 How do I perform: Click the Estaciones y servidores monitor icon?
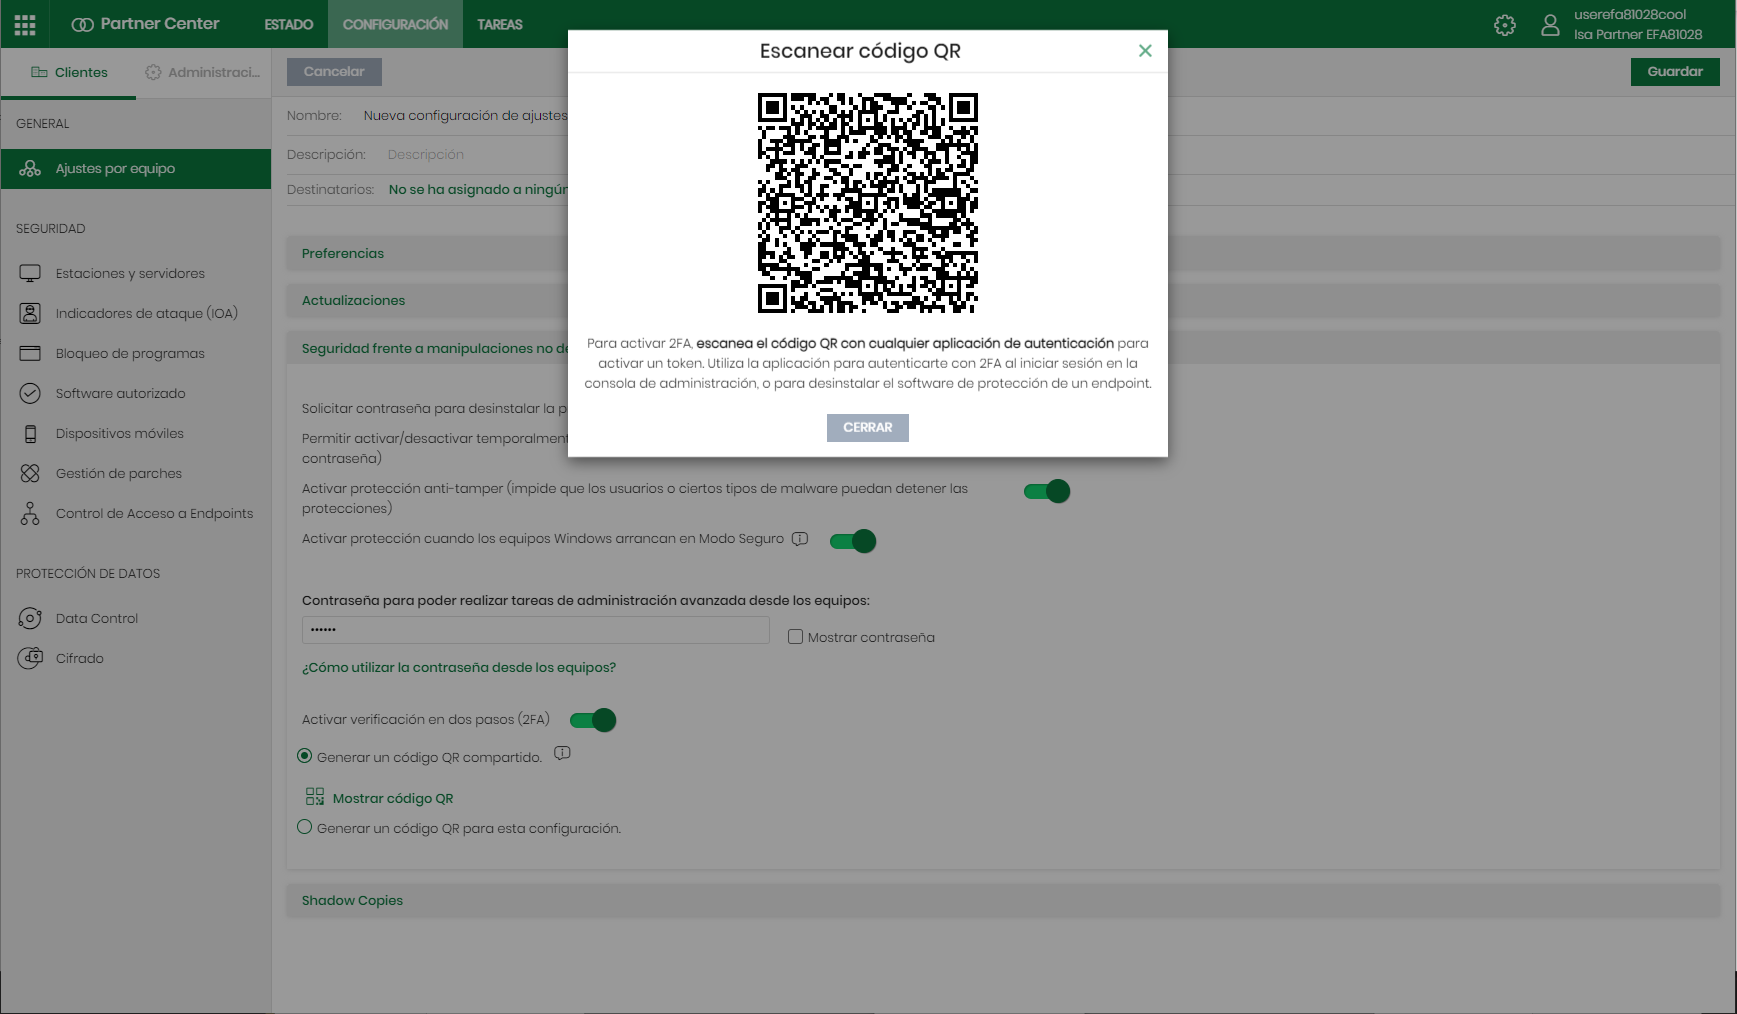click(x=30, y=273)
